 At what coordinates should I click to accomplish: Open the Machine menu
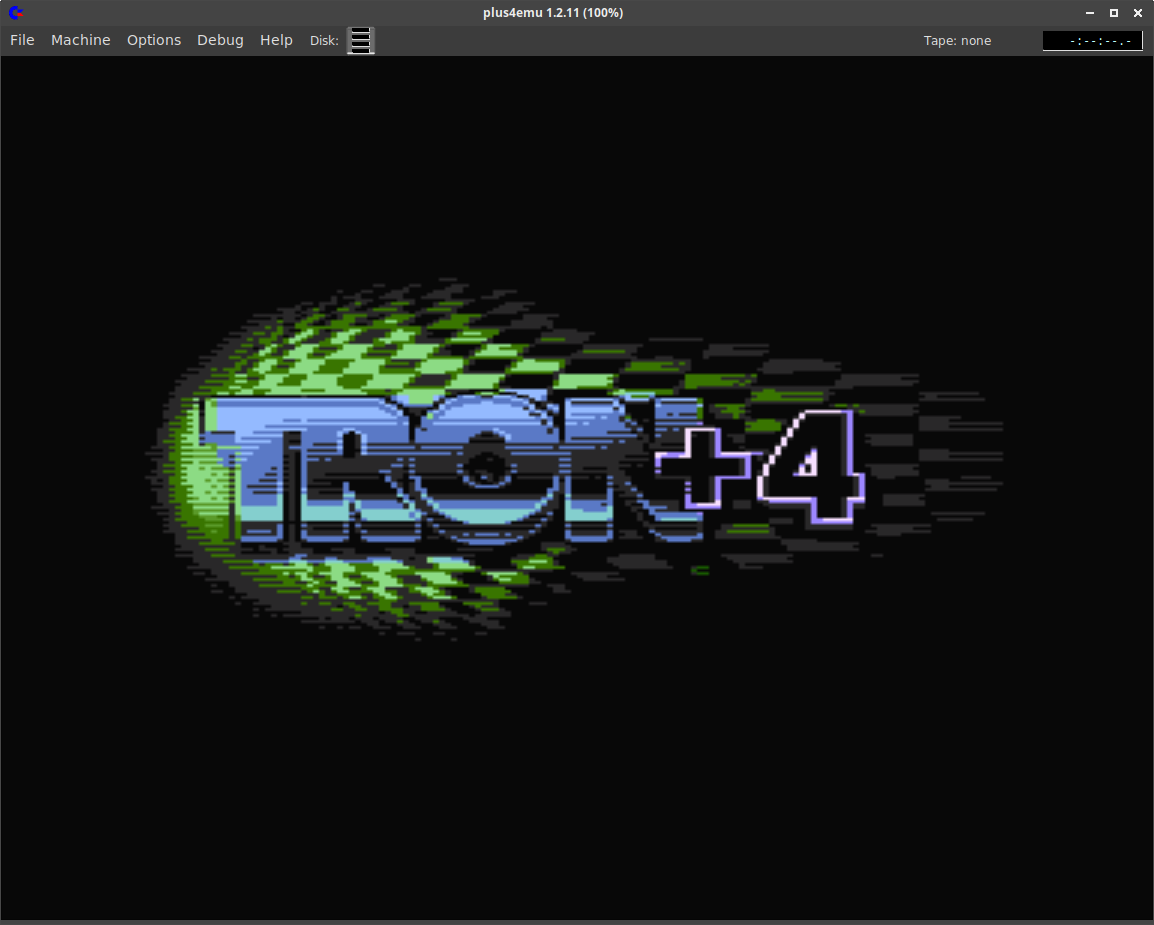[81, 40]
